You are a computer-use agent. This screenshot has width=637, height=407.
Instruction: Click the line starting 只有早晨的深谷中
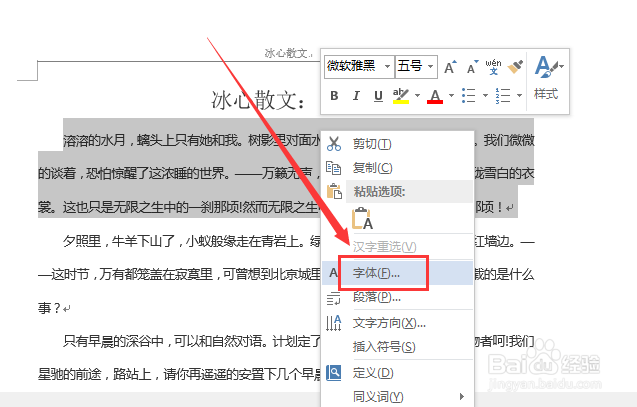(192, 341)
